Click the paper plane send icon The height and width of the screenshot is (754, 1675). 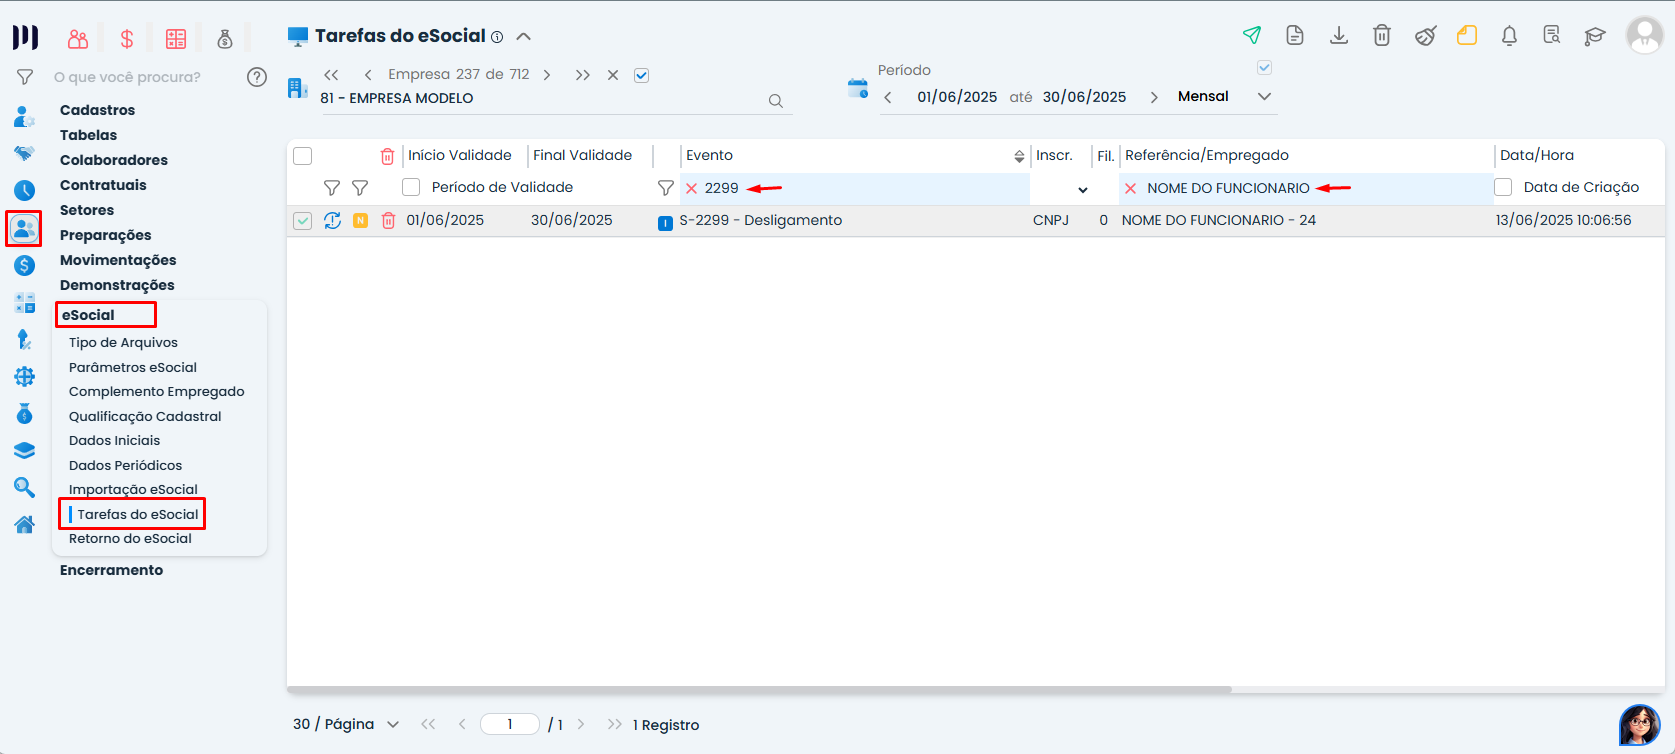click(1251, 36)
